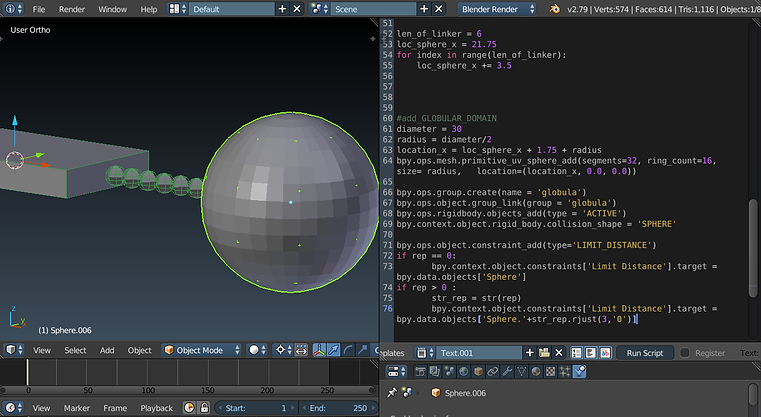Image resolution: width=761 pixels, height=417 pixels.
Task: Add a new scene with plus button
Action: [x=424, y=9]
